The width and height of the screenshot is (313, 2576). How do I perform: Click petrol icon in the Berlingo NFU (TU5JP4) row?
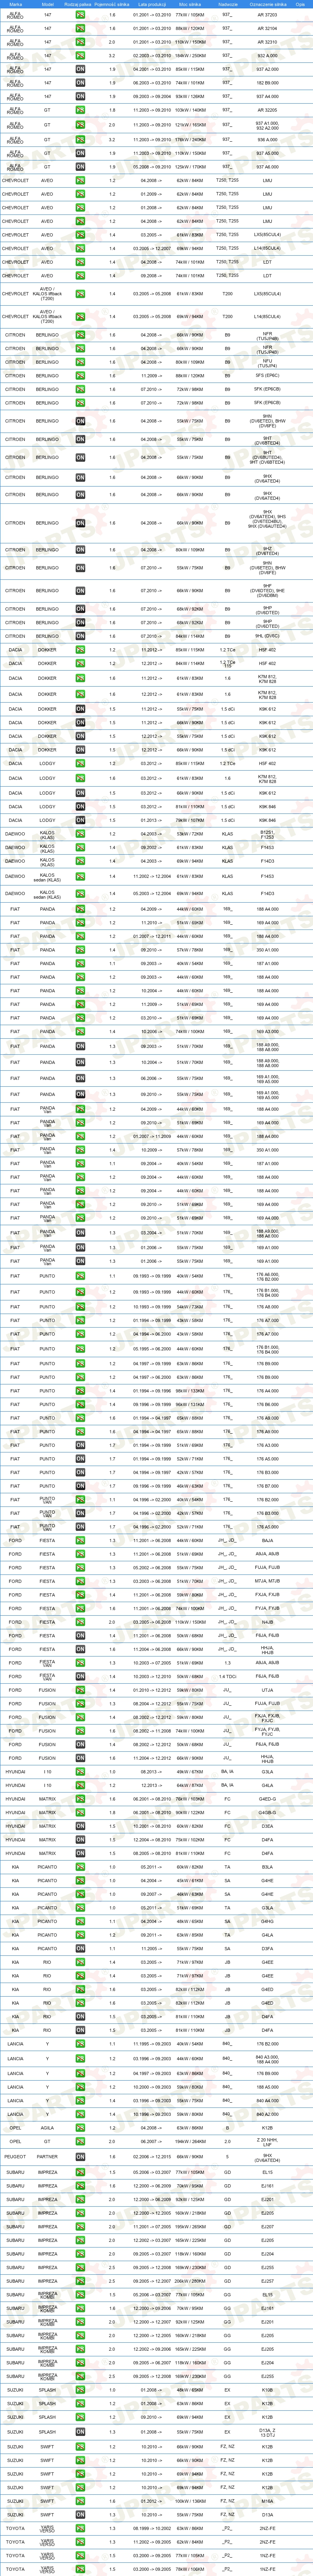pyautogui.click(x=80, y=362)
